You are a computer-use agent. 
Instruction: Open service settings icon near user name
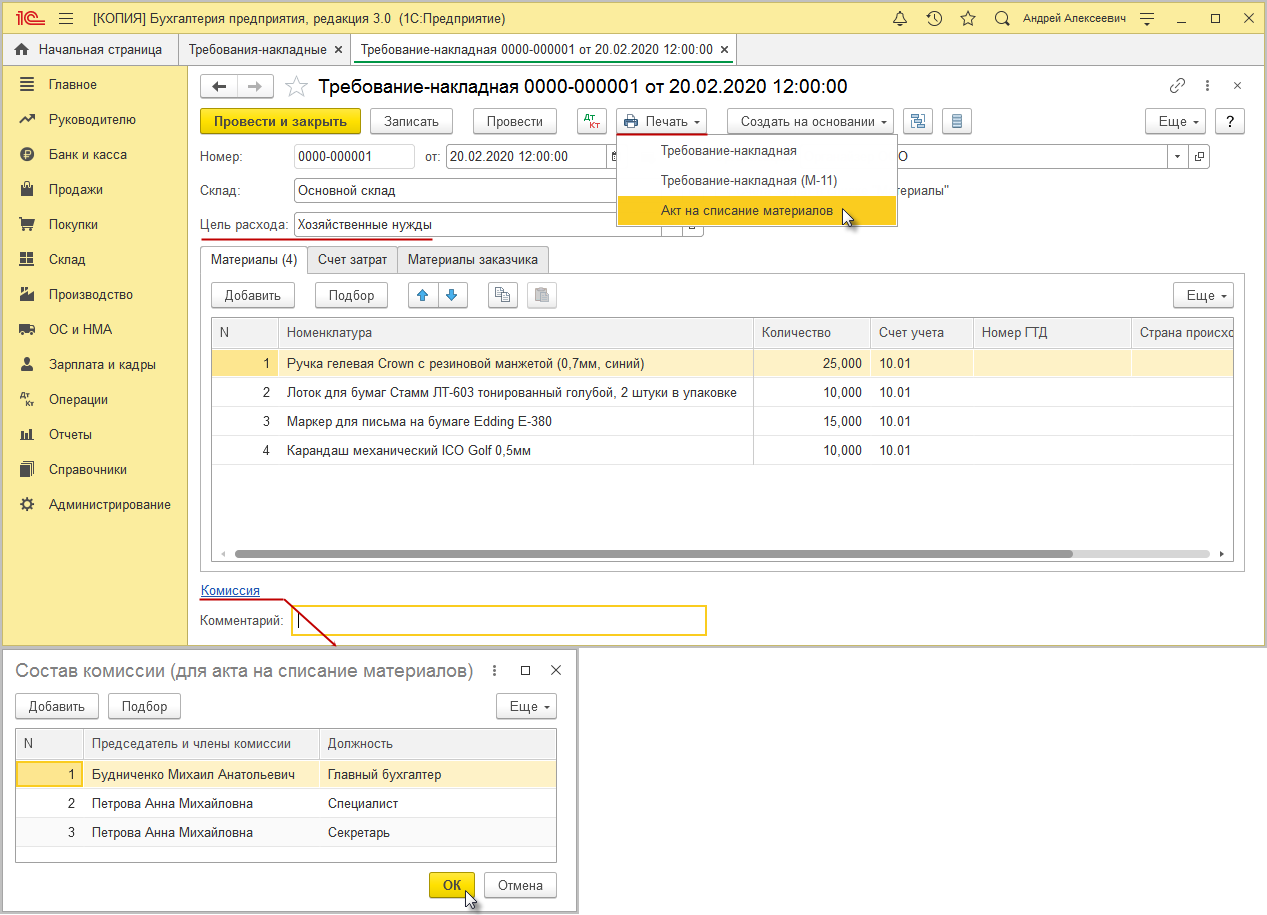click(1147, 19)
